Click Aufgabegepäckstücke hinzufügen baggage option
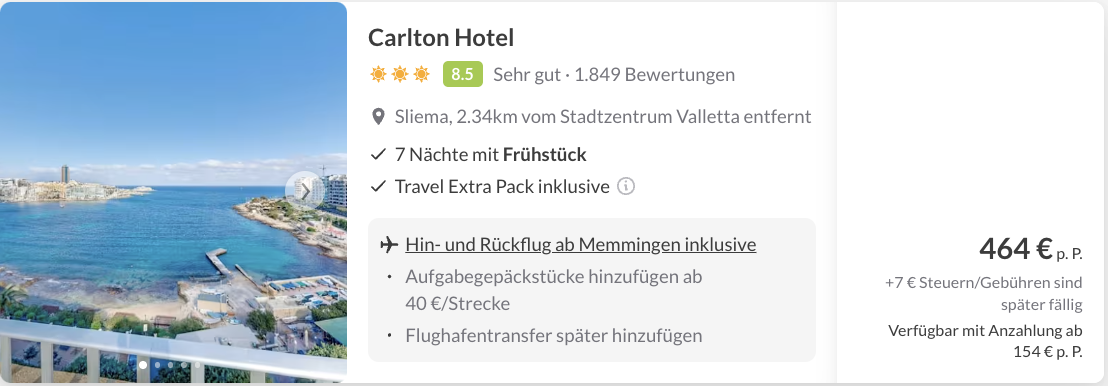1108x386 pixels. 554,290
